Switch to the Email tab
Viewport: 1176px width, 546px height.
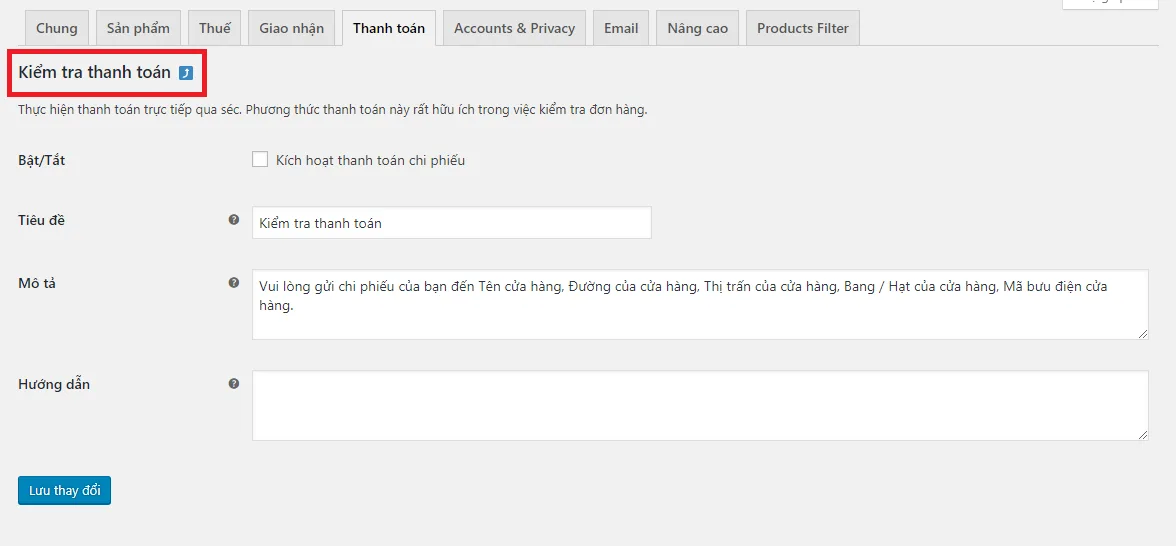(x=621, y=28)
